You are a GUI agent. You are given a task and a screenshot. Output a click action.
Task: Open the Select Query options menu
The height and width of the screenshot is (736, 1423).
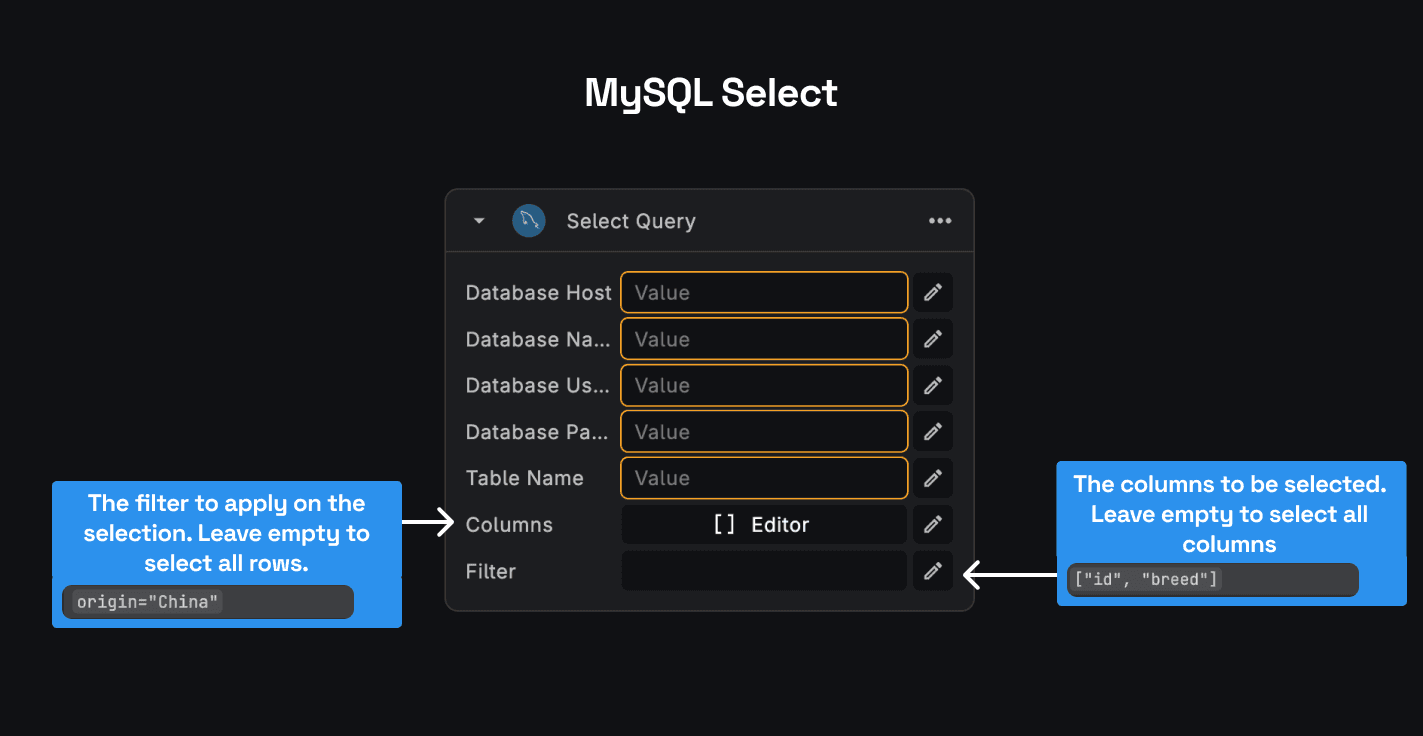pos(940,220)
